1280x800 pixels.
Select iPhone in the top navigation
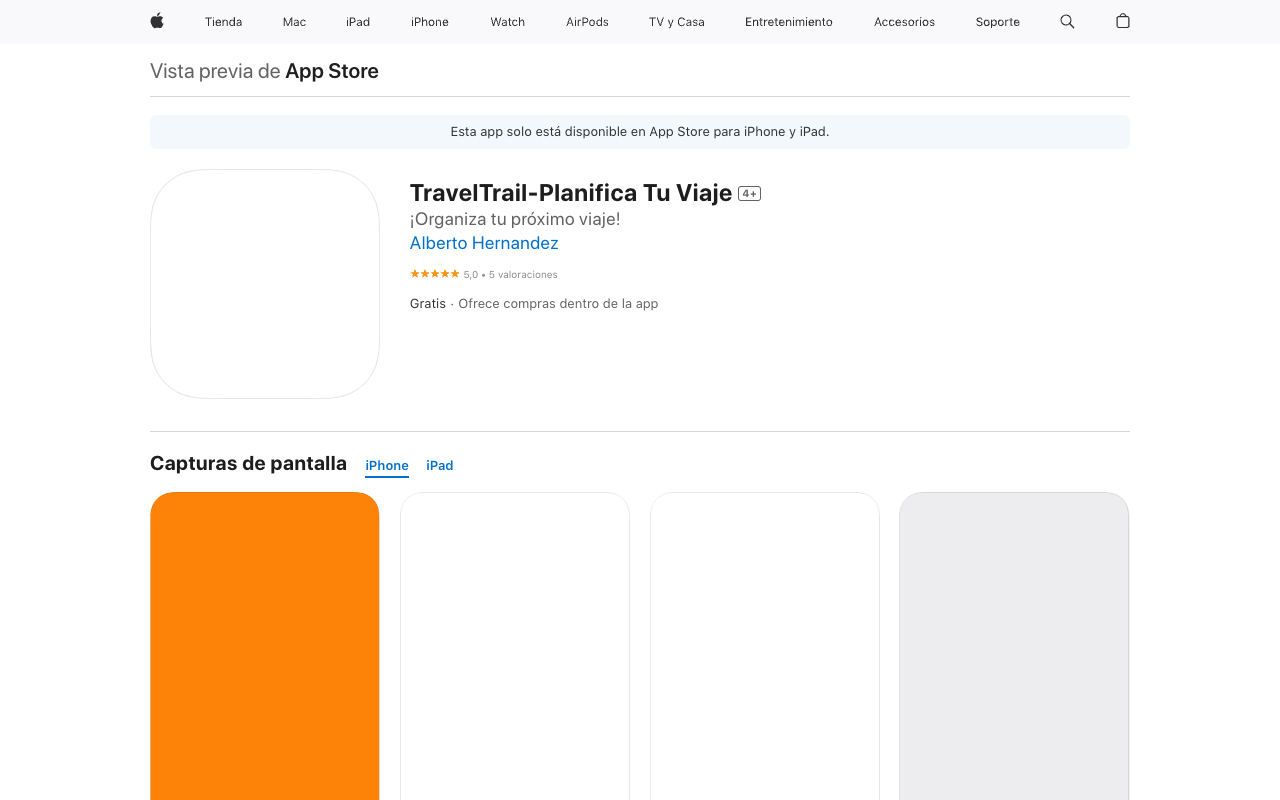tap(430, 22)
